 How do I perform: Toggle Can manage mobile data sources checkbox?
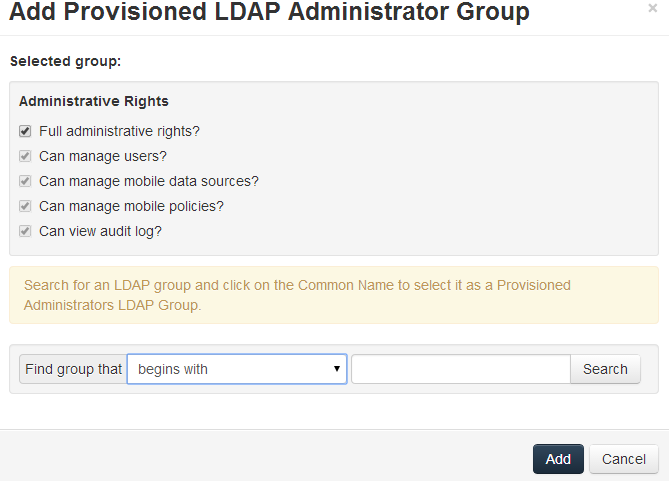tap(25, 181)
